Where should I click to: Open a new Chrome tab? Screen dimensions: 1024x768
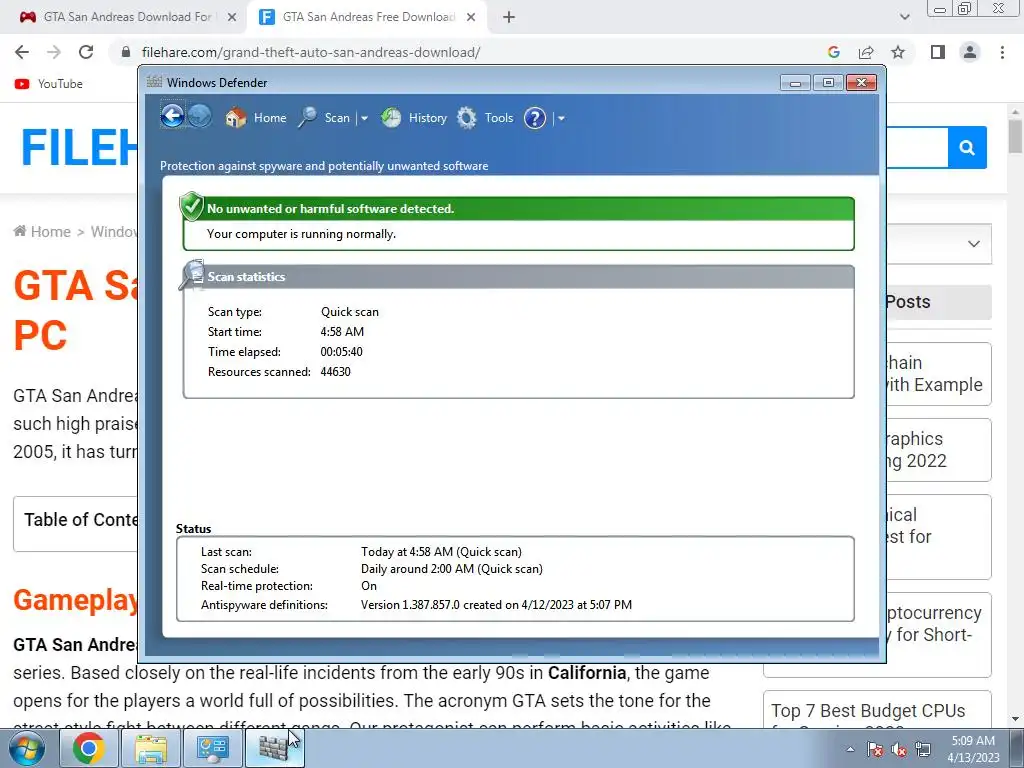pyautogui.click(x=509, y=18)
